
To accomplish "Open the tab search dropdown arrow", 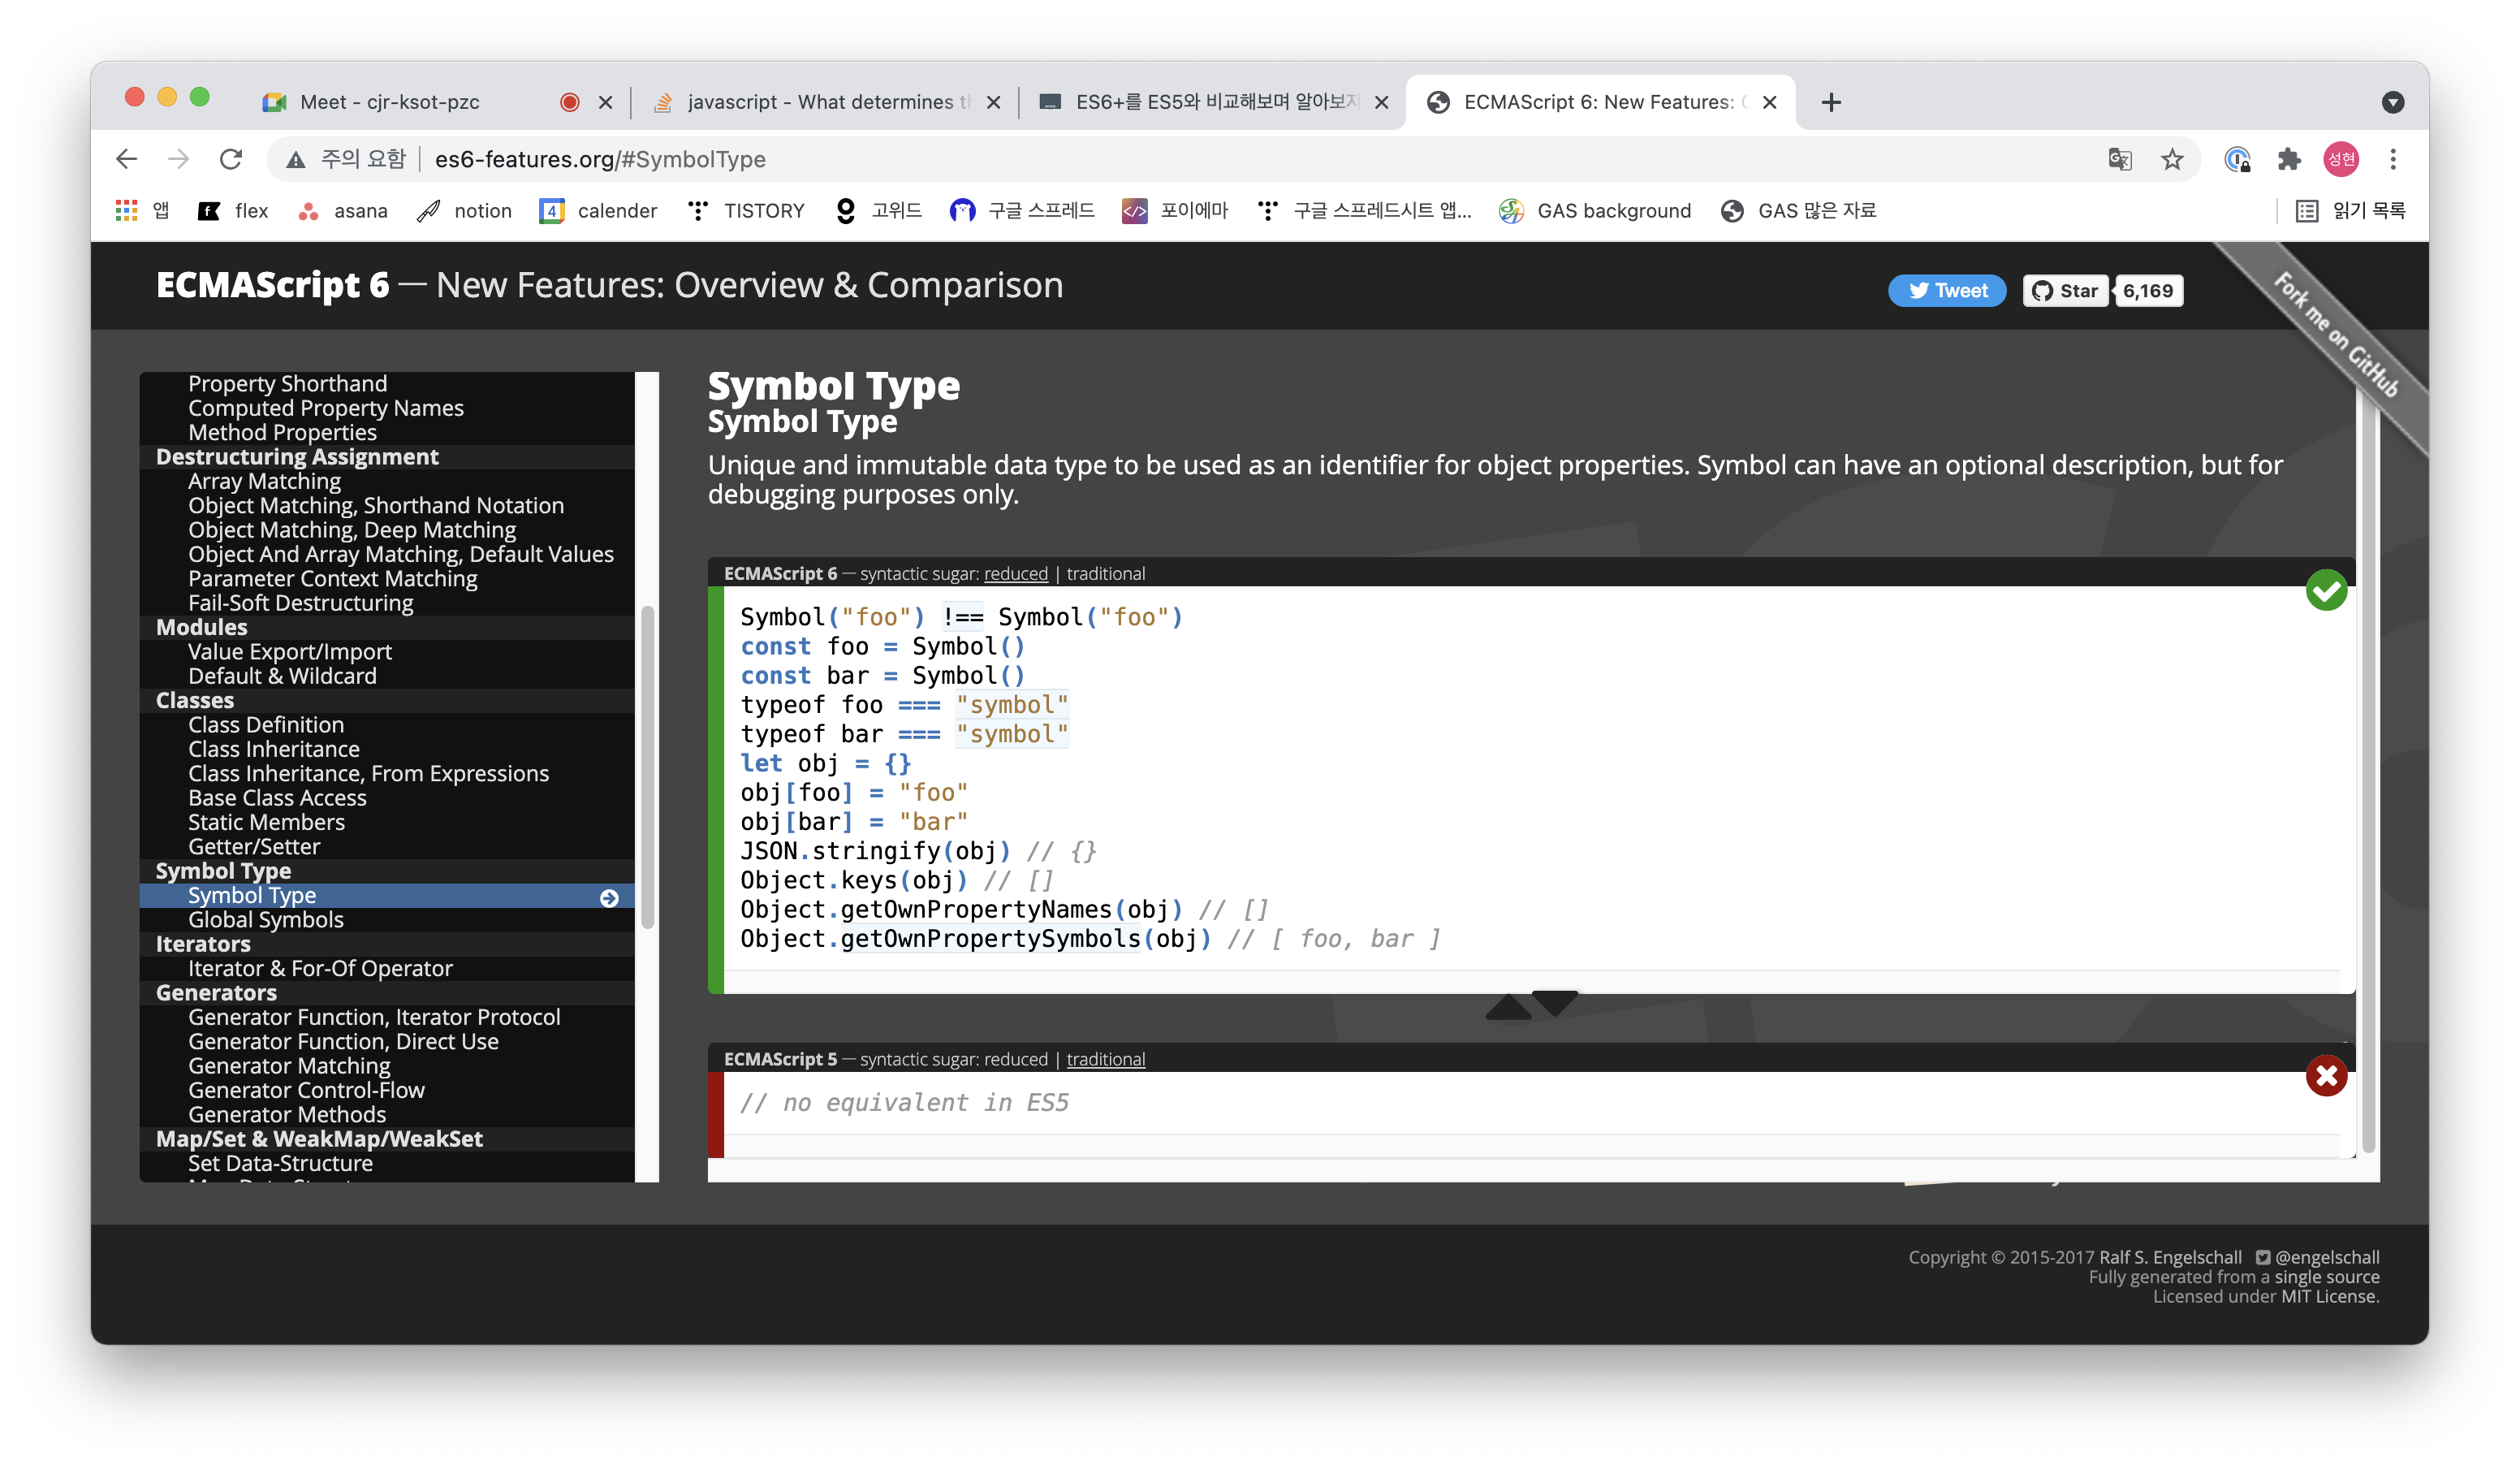I will click(2392, 102).
